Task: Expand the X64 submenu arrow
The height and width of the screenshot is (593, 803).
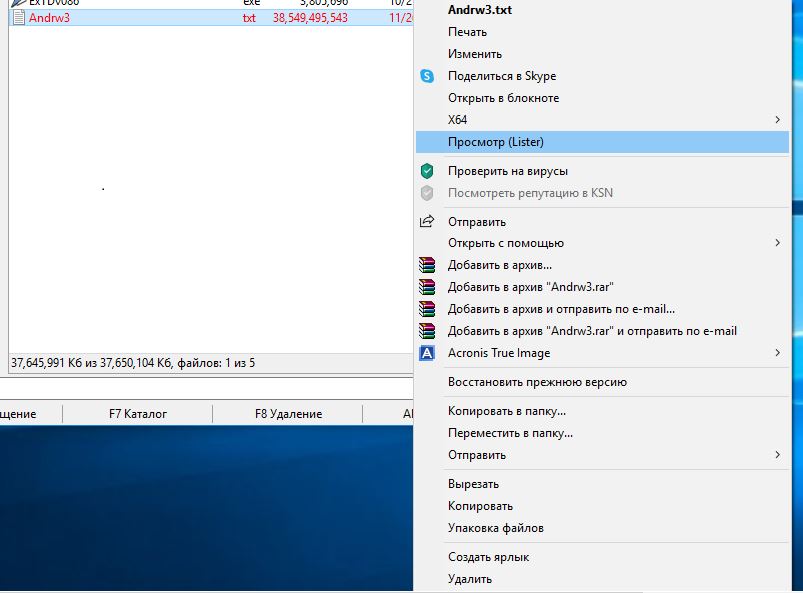Action: tap(778, 120)
